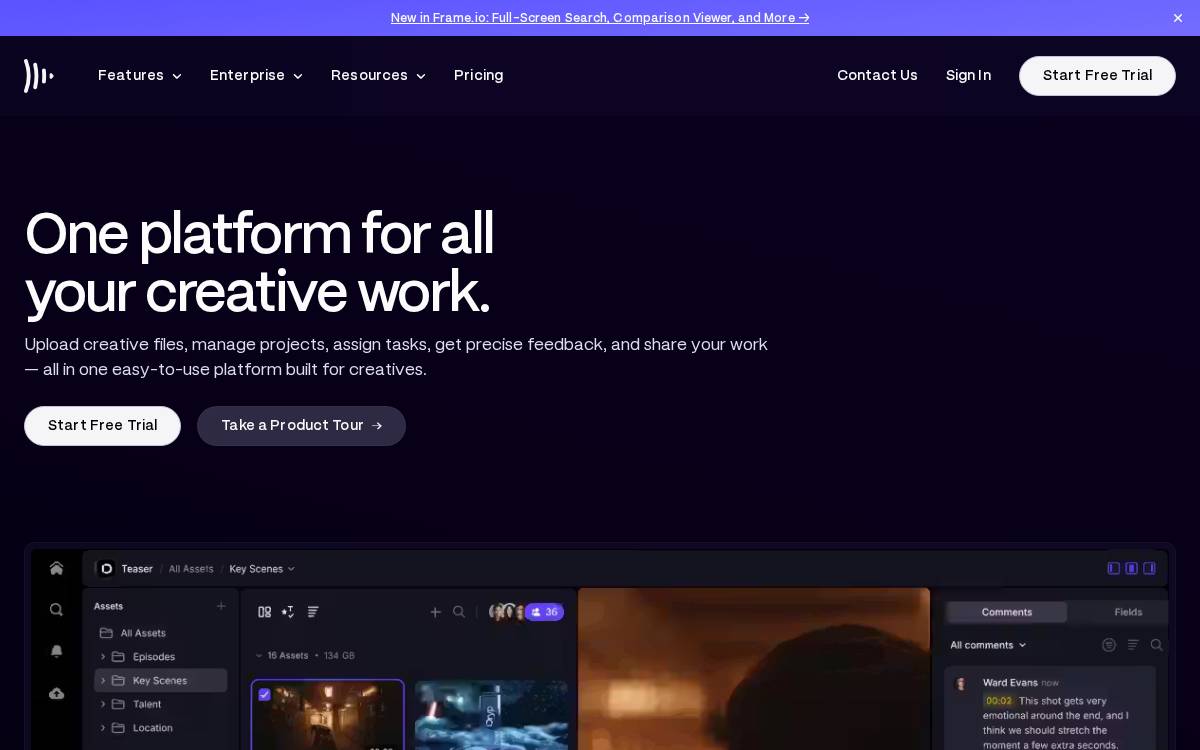Click the sparkle text fields icon
The width and height of the screenshot is (1200, 750).
[x=288, y=611]
